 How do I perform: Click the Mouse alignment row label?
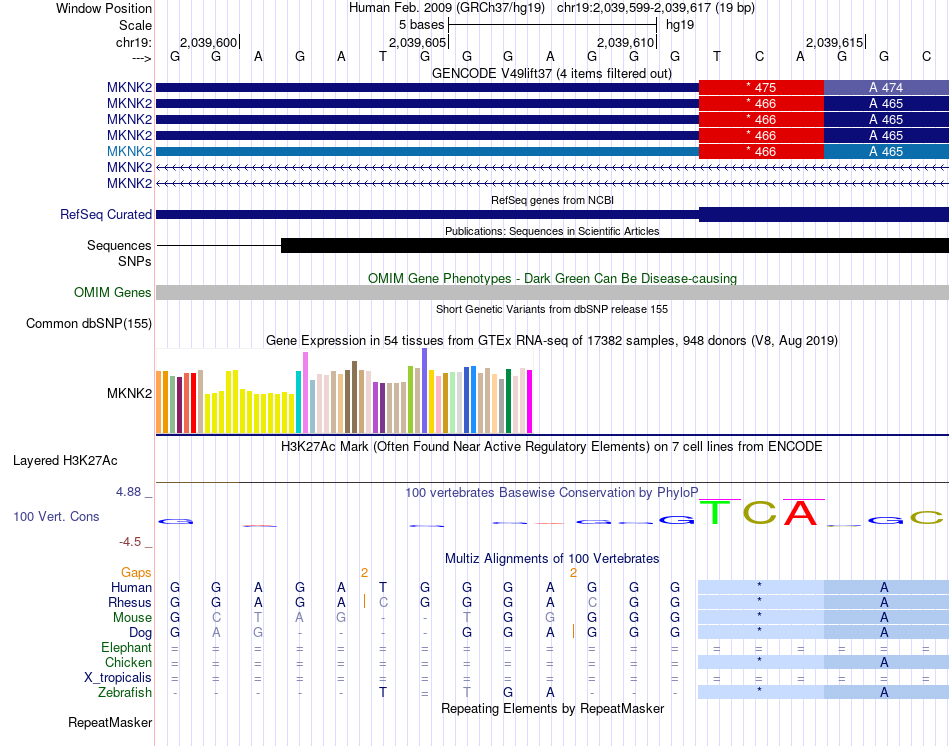(132, 618)
